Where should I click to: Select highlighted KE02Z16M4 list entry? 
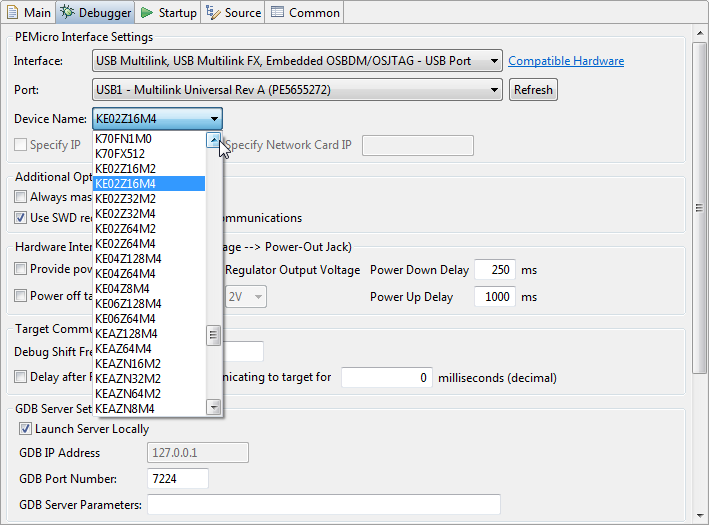(x=149, y=184)
